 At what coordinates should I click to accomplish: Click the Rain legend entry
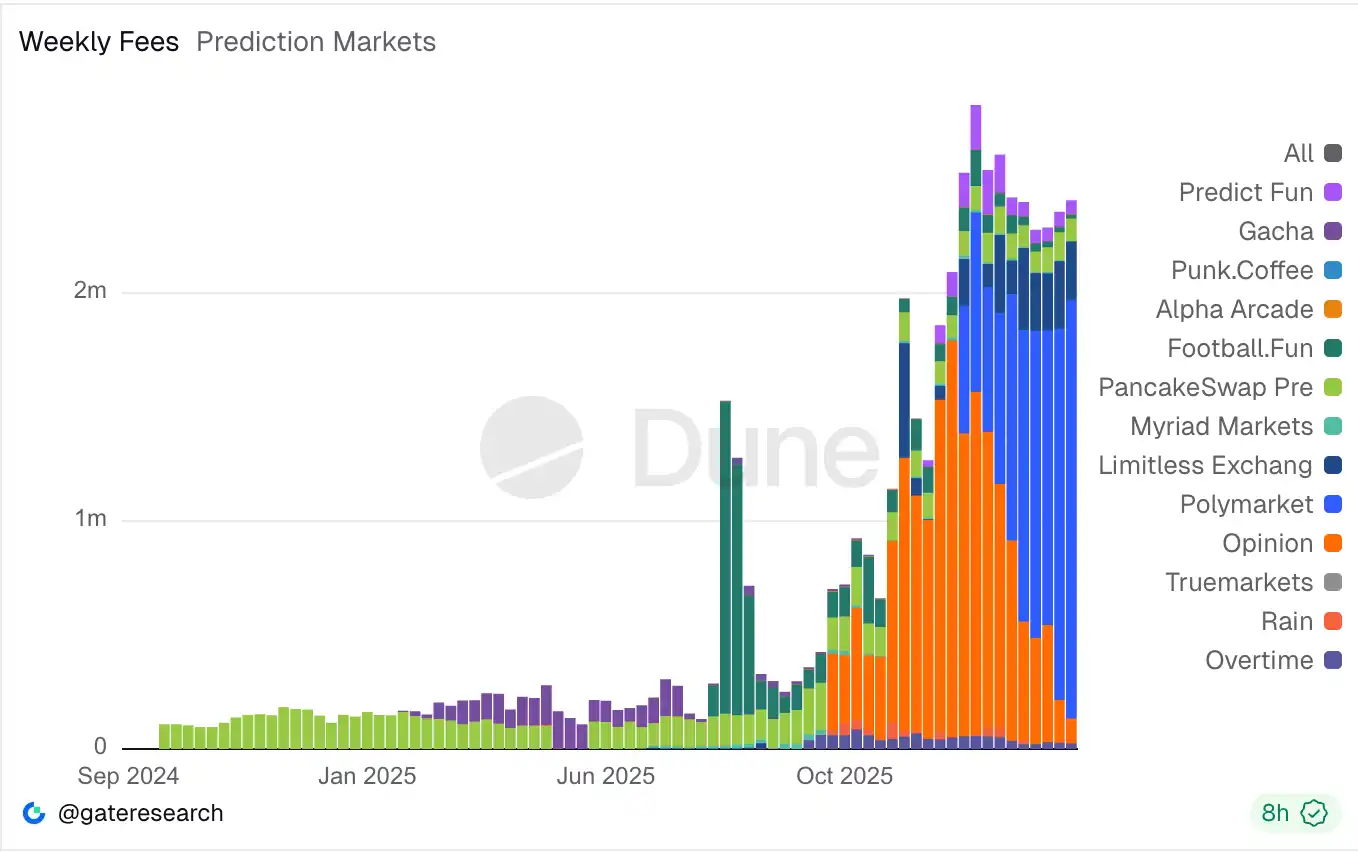click(1287, 621)
